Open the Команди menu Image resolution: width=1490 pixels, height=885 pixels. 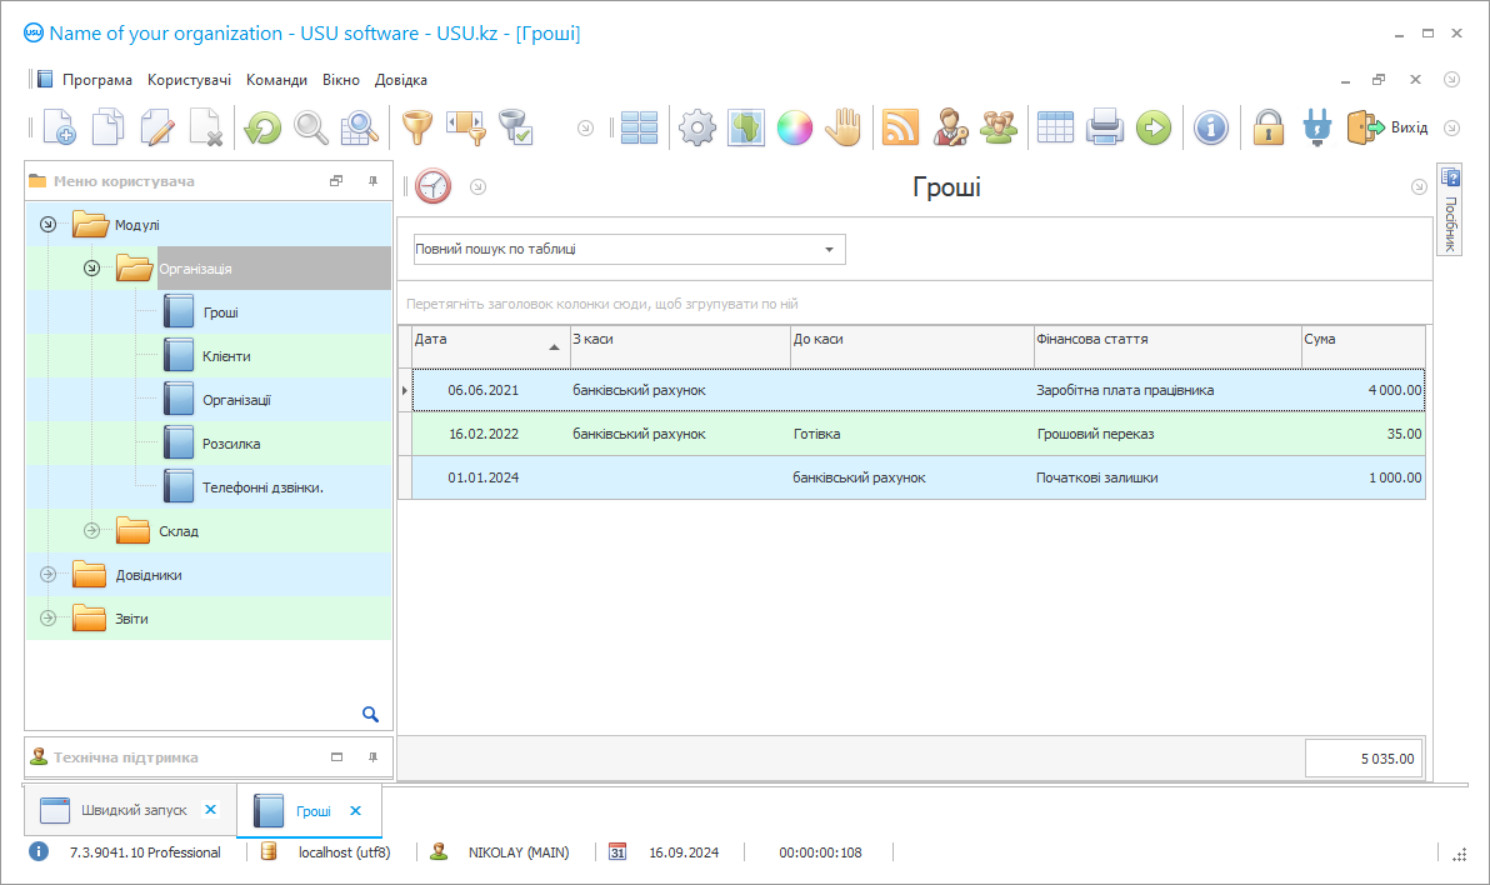click(276, 80)
